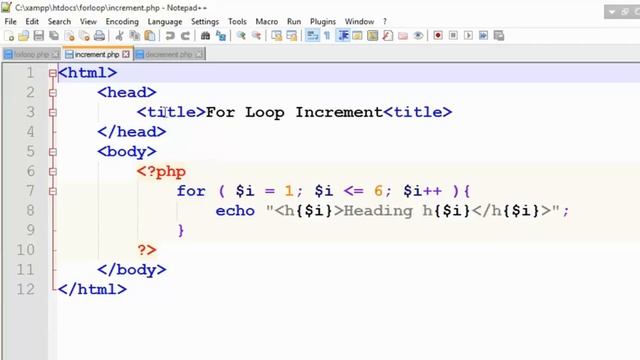Click the Paste clipboard toolbar icon

pyautogui.click(x=150, y=36)
